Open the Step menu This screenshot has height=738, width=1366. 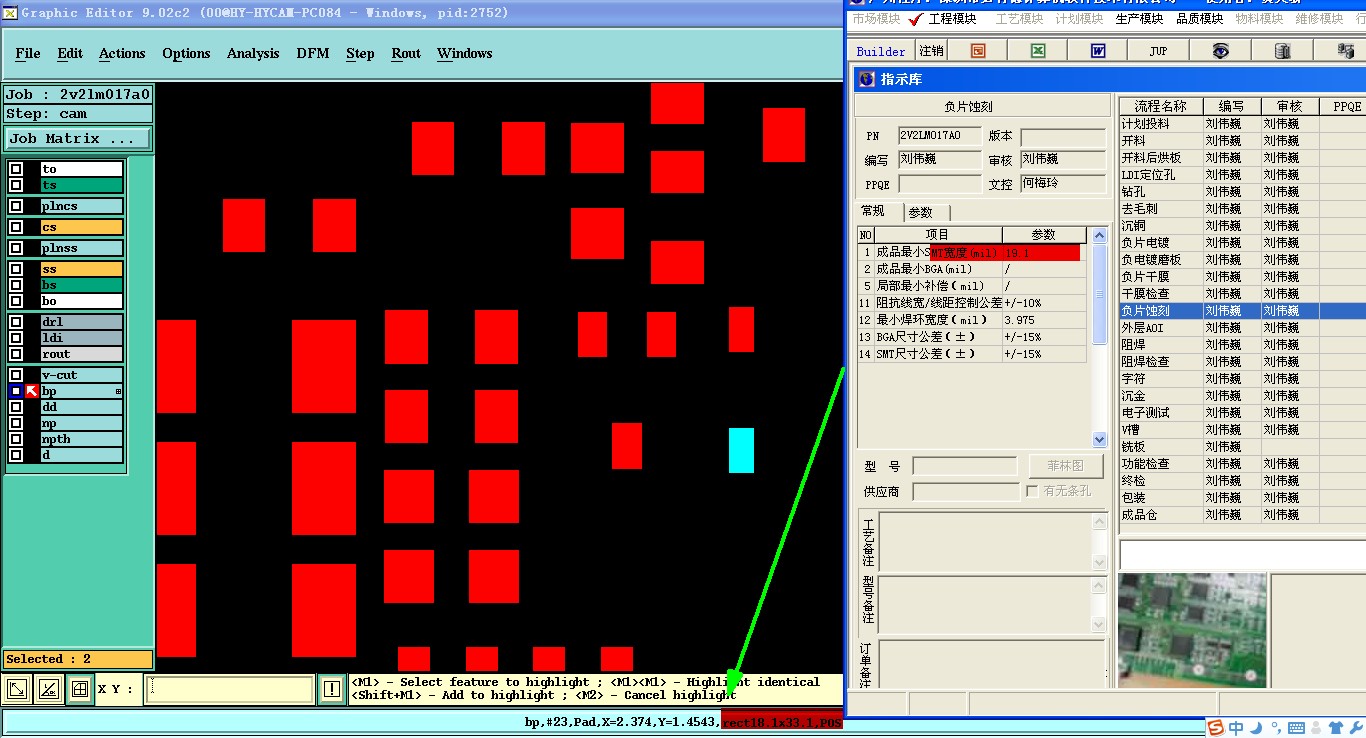coord(360,53)
